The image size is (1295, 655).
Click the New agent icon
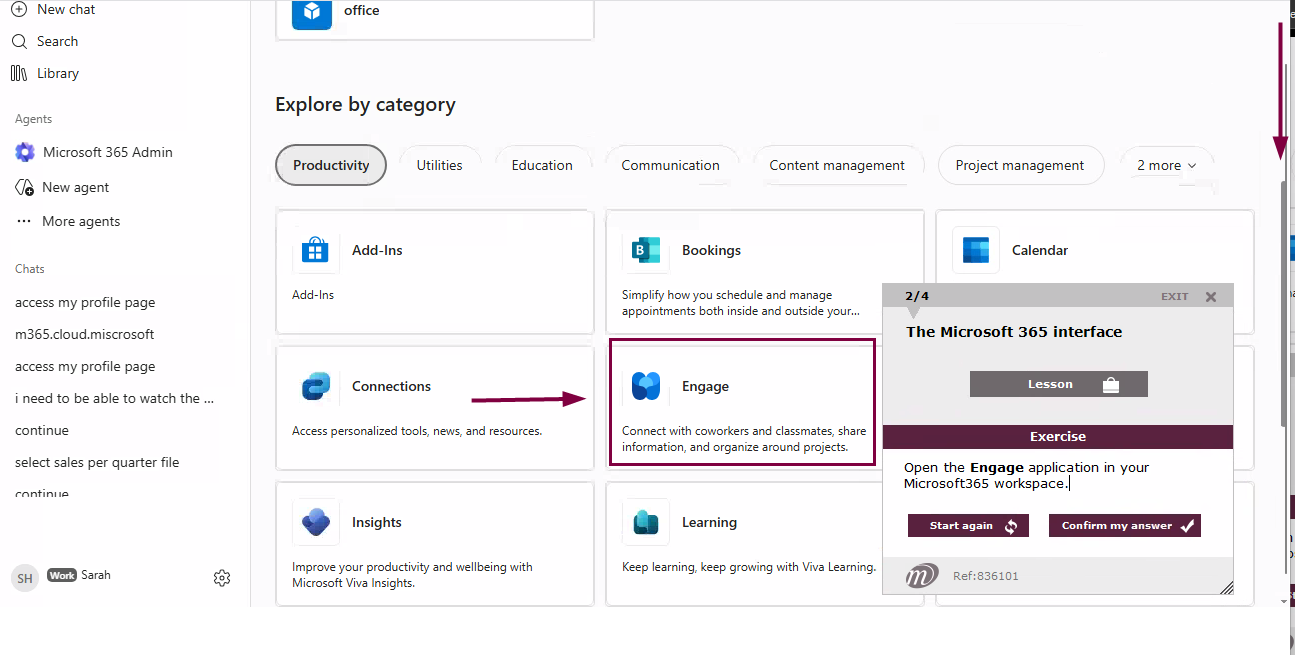click(24, 187)
